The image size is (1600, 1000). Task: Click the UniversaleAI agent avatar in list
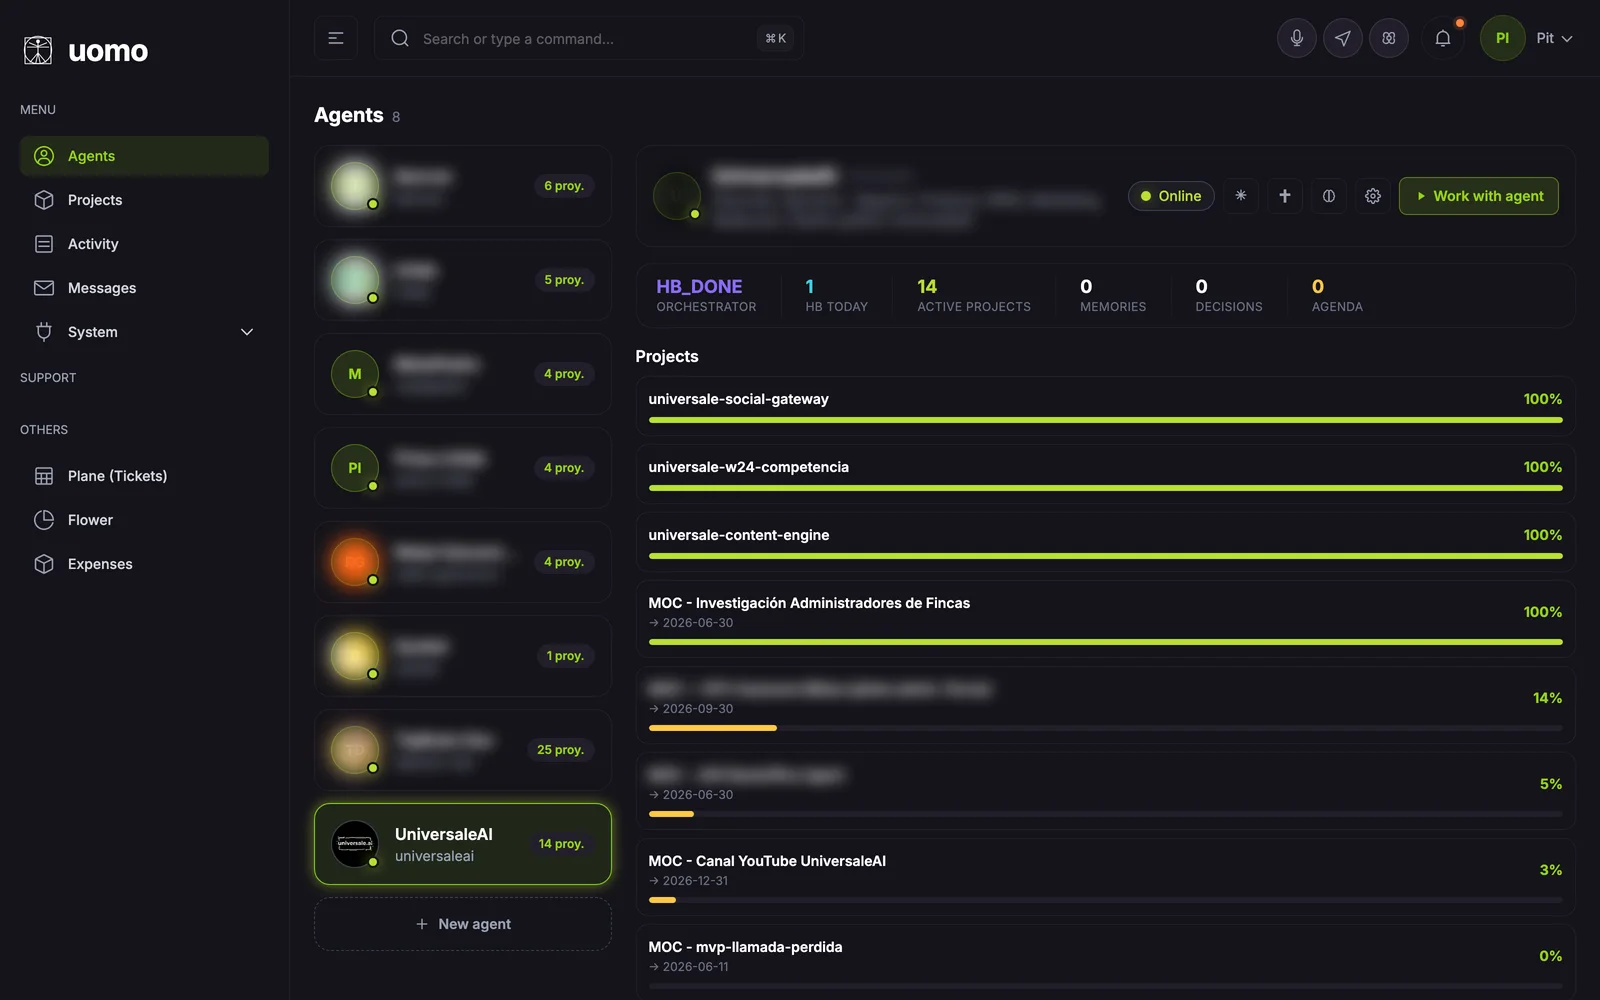click(x=355, y=844)
